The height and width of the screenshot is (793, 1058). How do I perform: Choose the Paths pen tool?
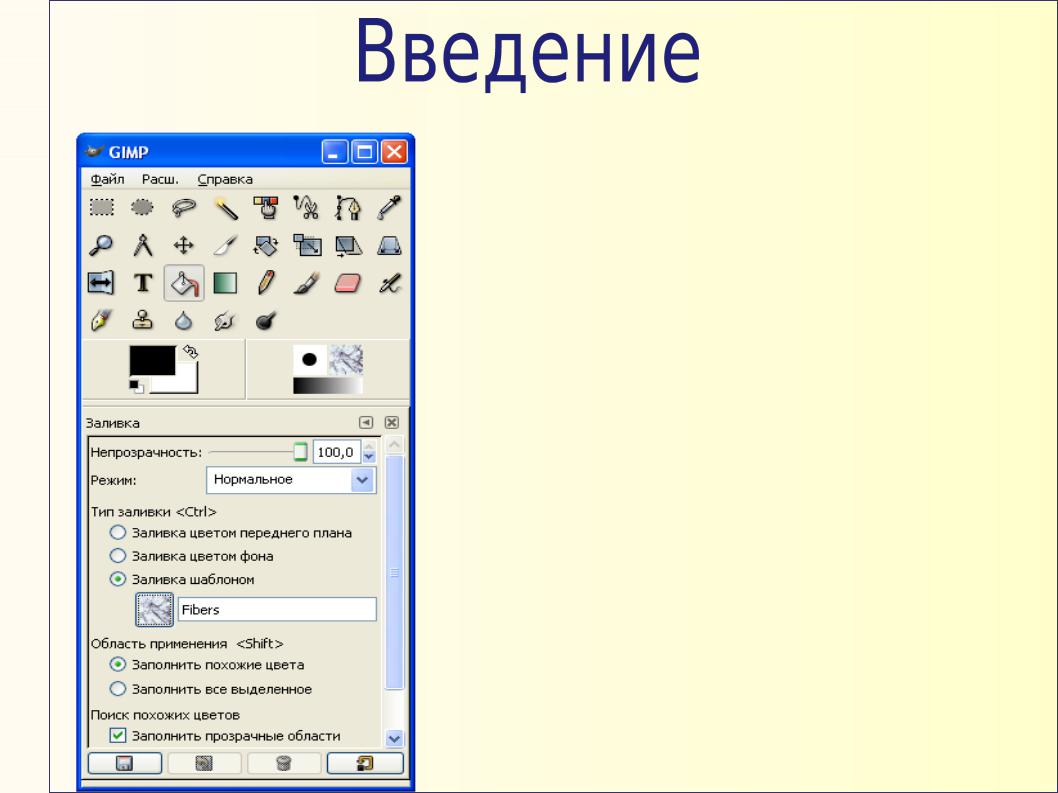[x=348, y=207]
